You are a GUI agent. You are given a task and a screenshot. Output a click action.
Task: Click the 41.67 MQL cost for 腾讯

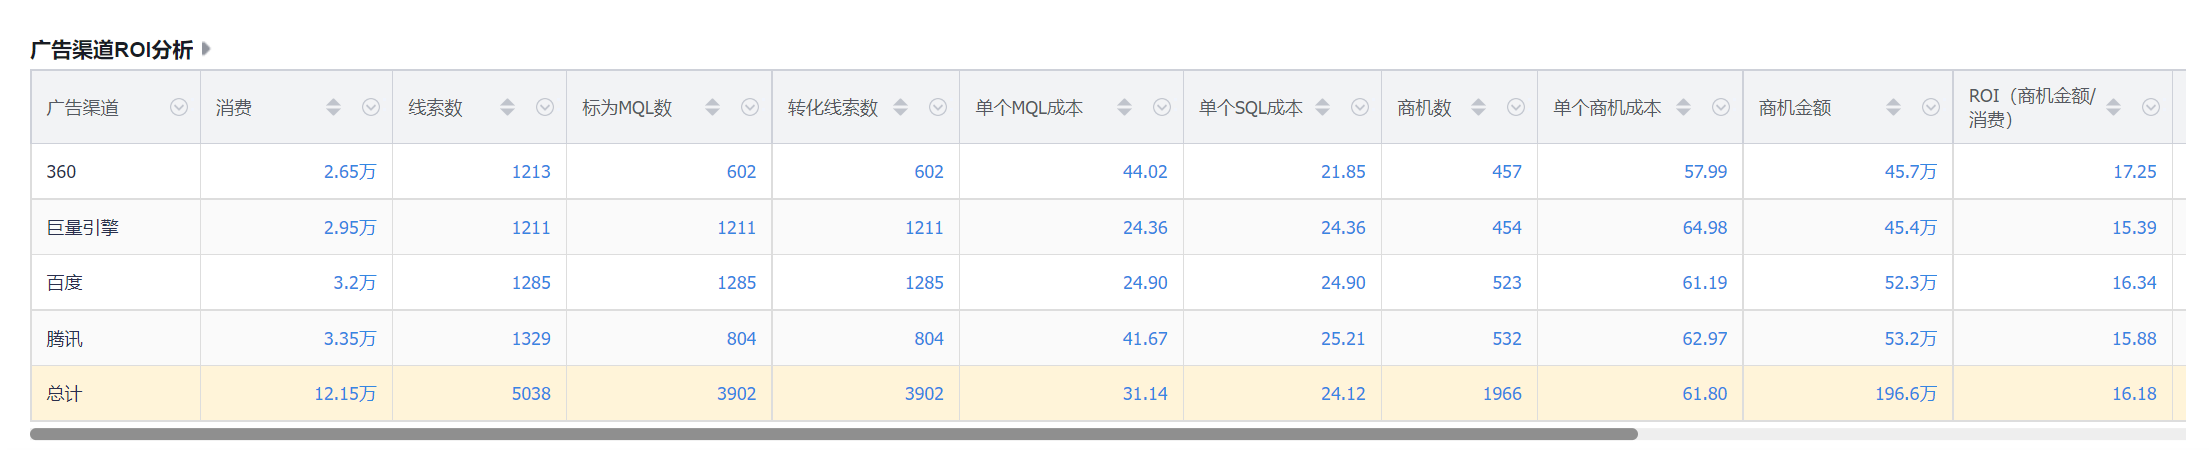[x=1145, y=339]
